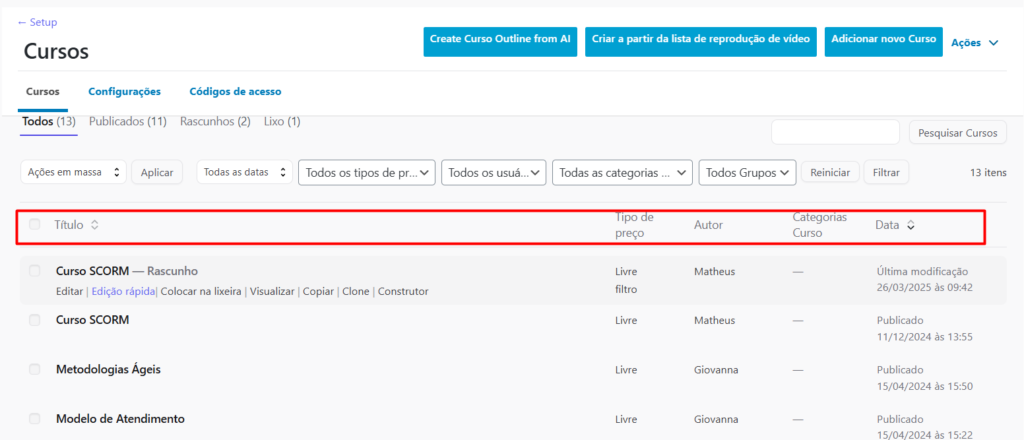
Task: Tick the Modelo de Atendimento checkbox
Action: [35, 418]
